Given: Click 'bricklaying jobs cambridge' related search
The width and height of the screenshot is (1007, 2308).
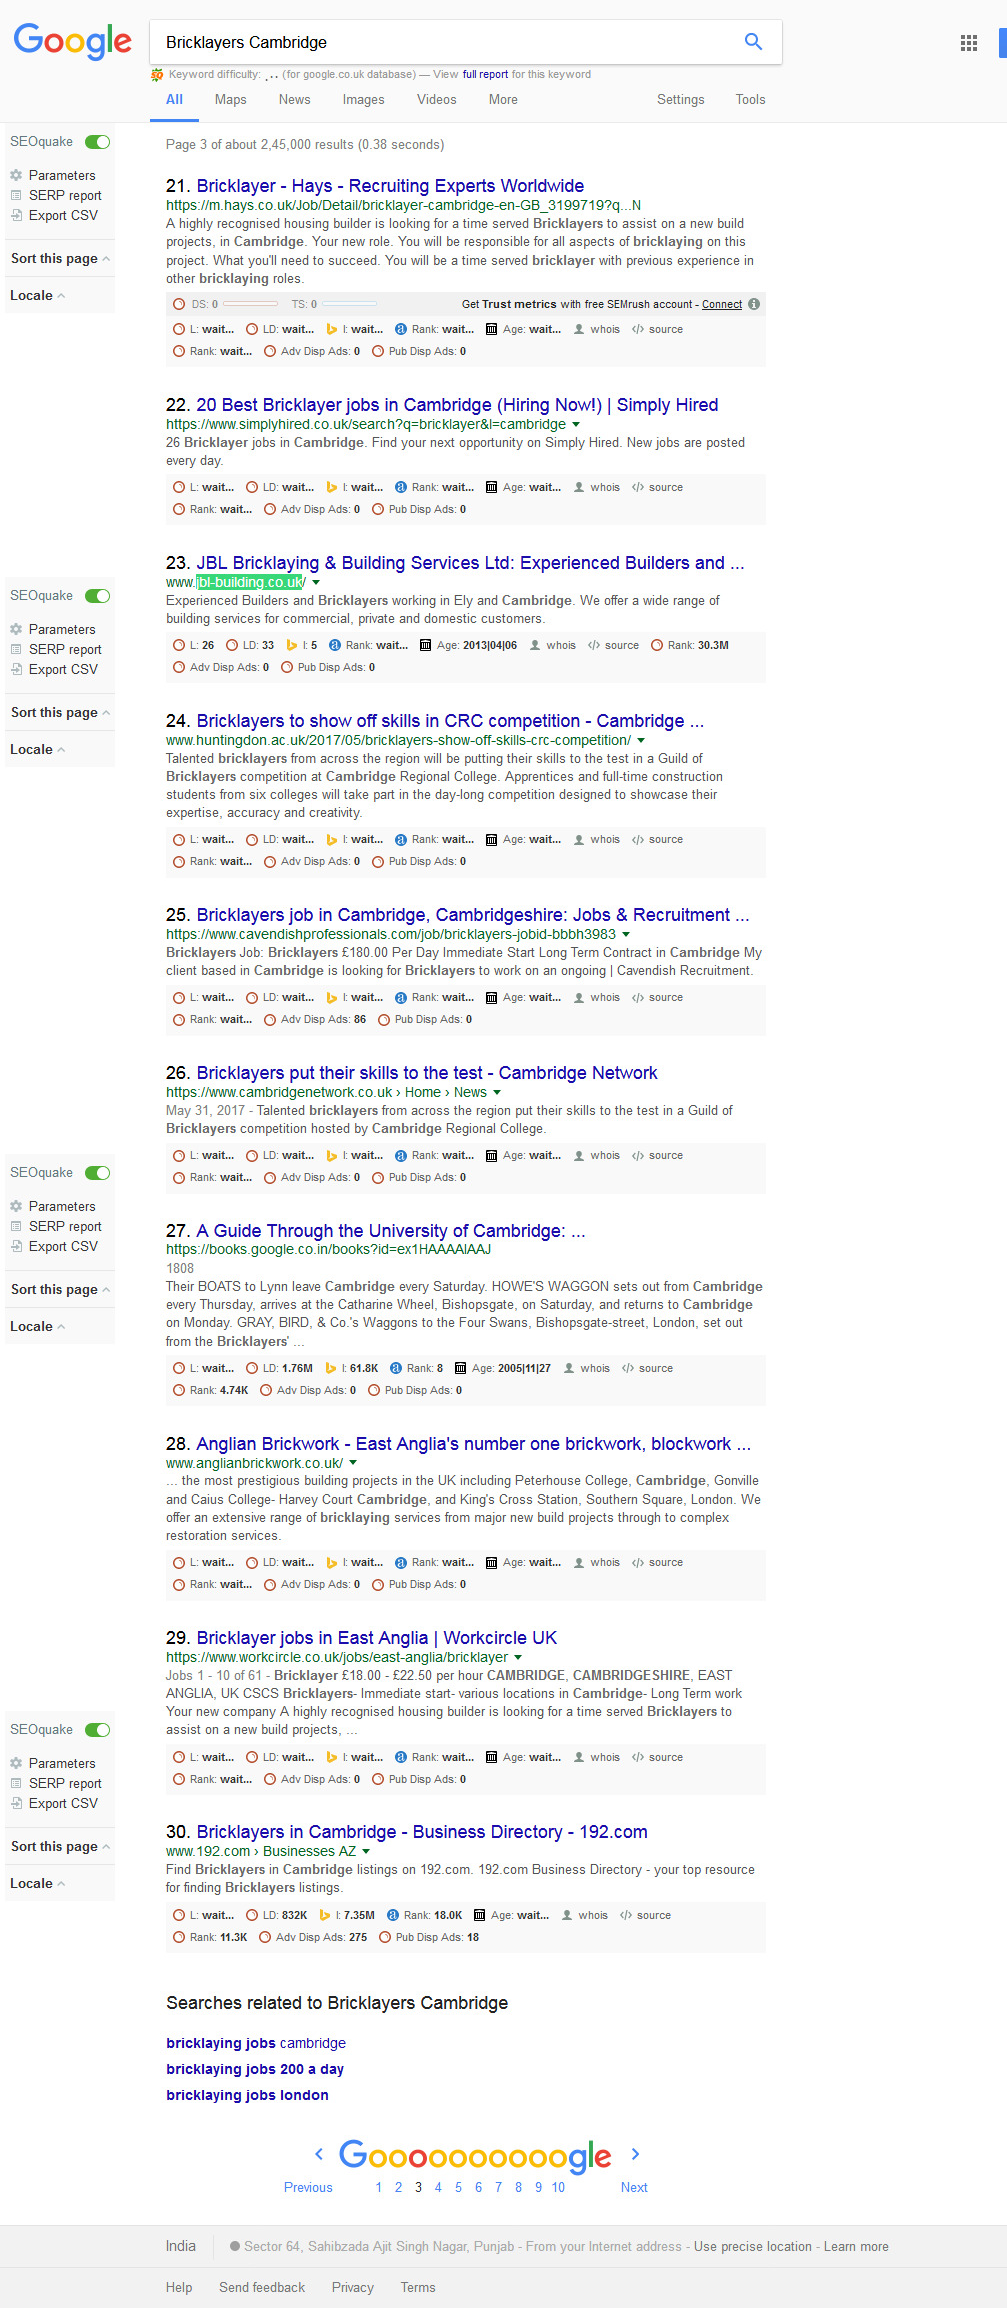Looking at the screenshot, I should [256, 2043].
